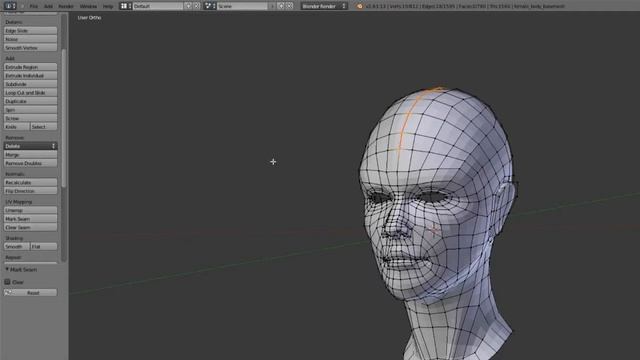Open the File menu
The height and width of the screenshot is (360, 640).
33,6
